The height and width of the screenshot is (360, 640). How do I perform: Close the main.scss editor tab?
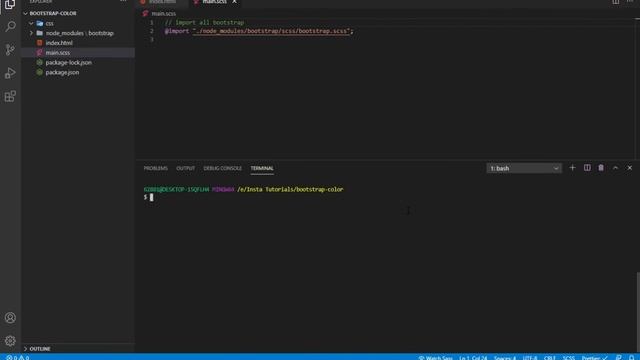tap(234, 2)
